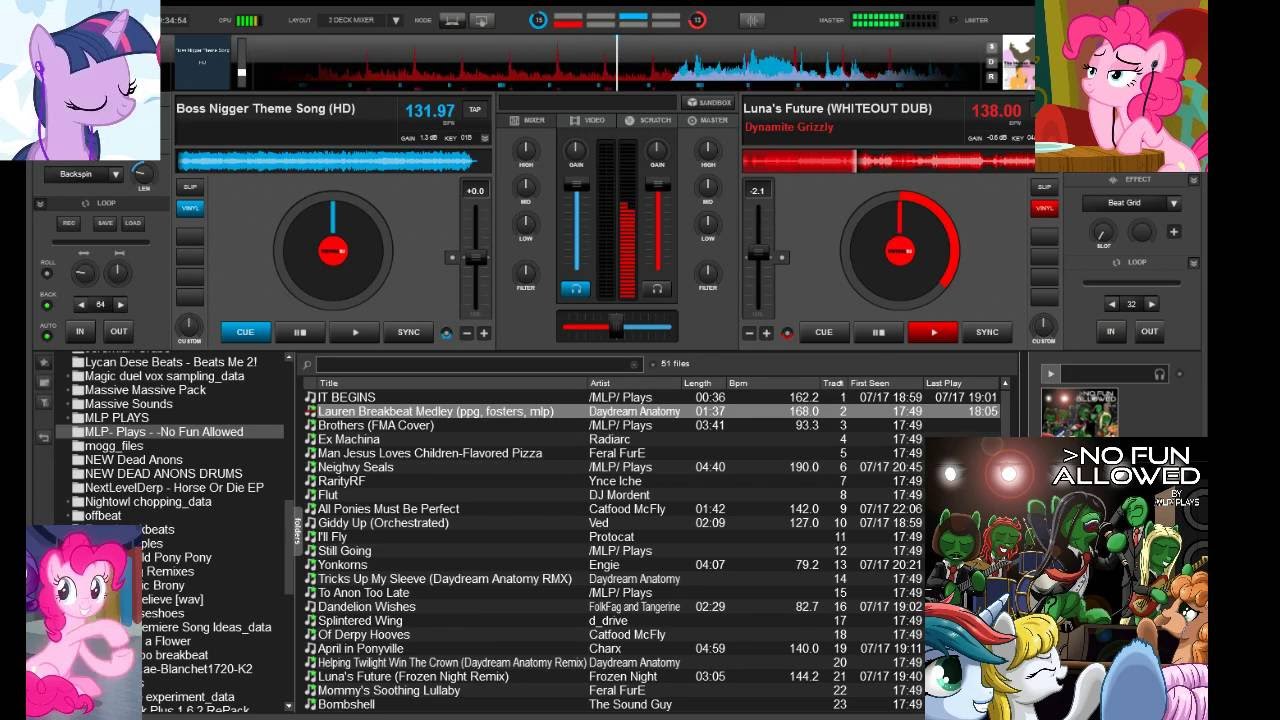1280x720 pixels.
Task: Click the first mode screen icon button
Action: pyautogui.click(x=453, y=20)
